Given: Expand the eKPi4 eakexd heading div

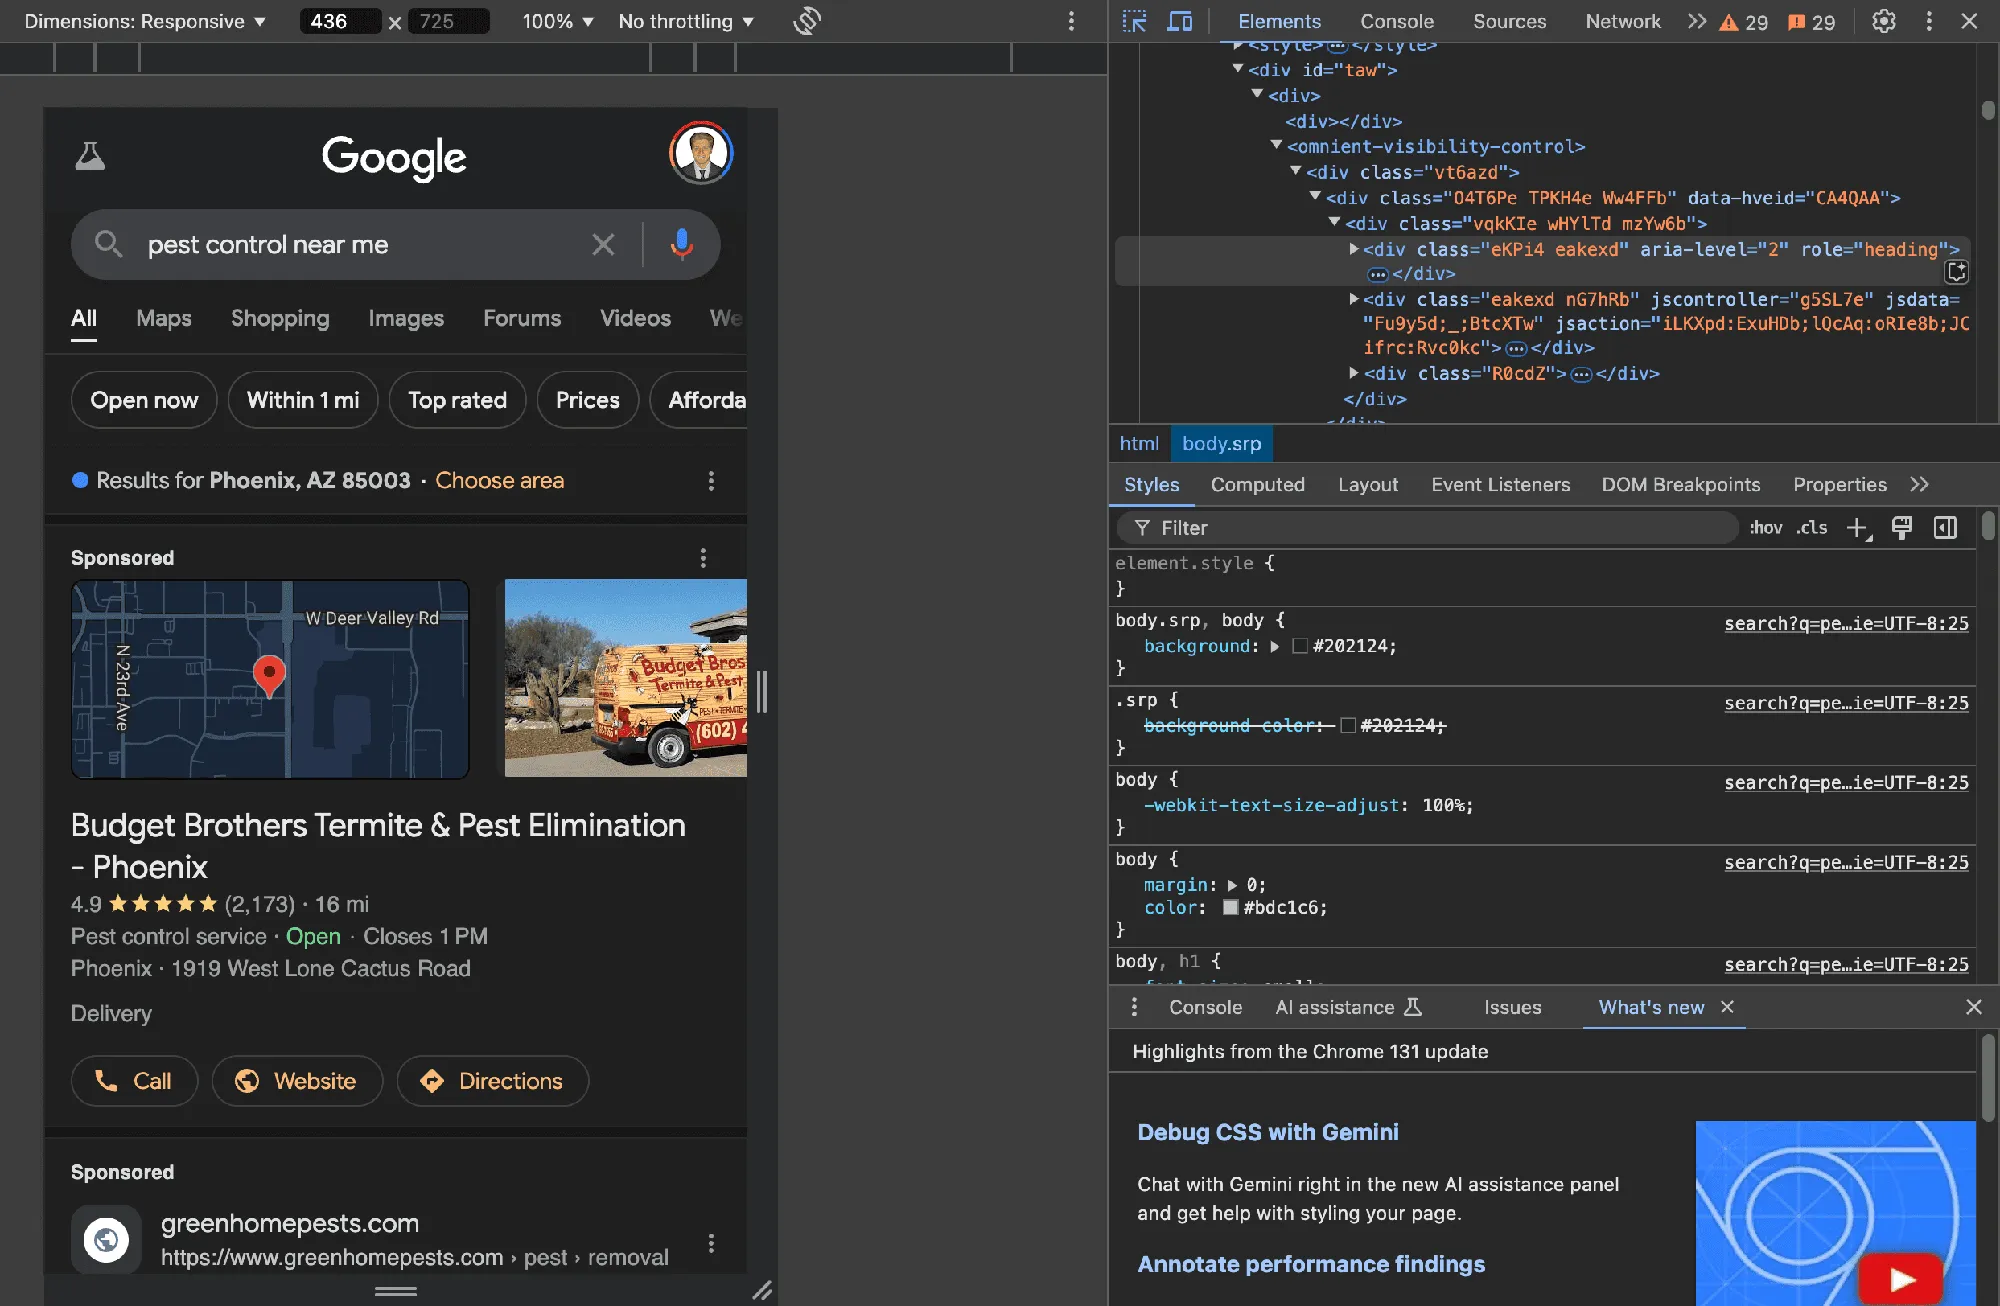Looking at the screenshot, I should (x=1354, y=249).
